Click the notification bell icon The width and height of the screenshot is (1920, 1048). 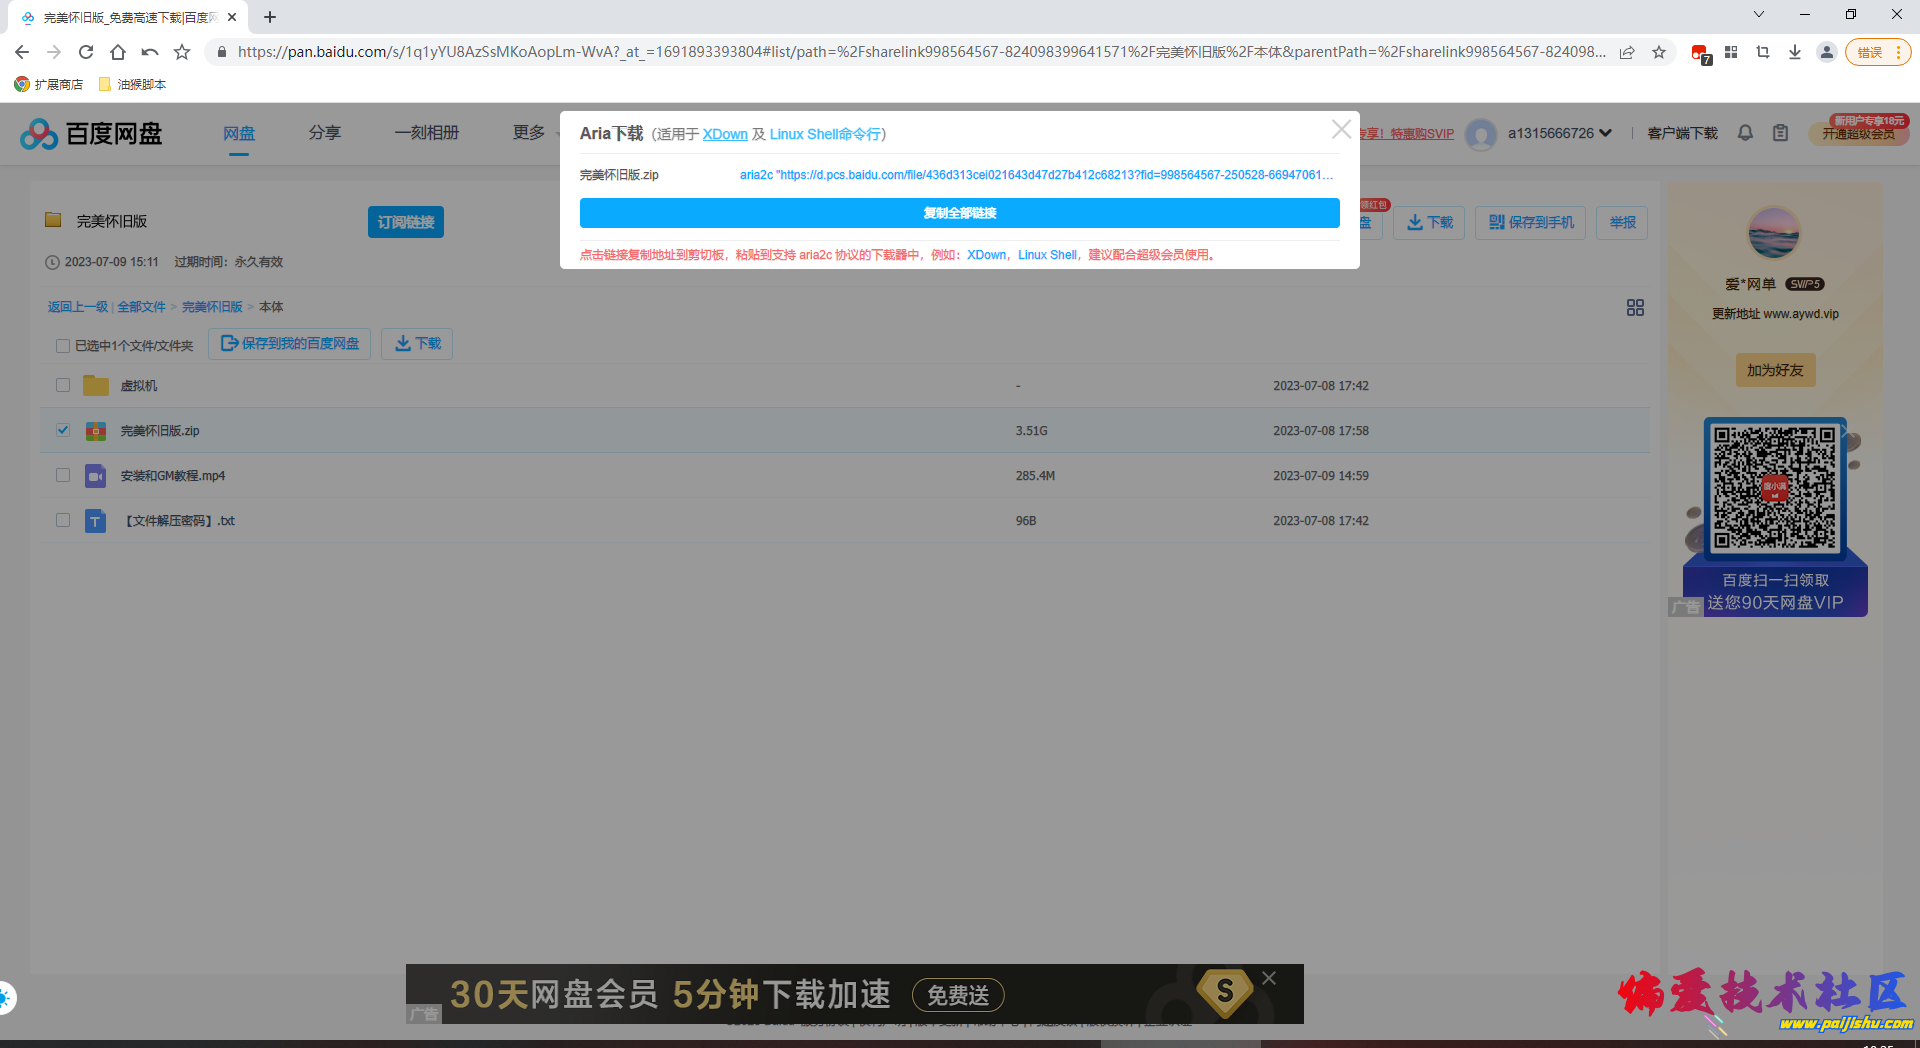pos(1745,132)
